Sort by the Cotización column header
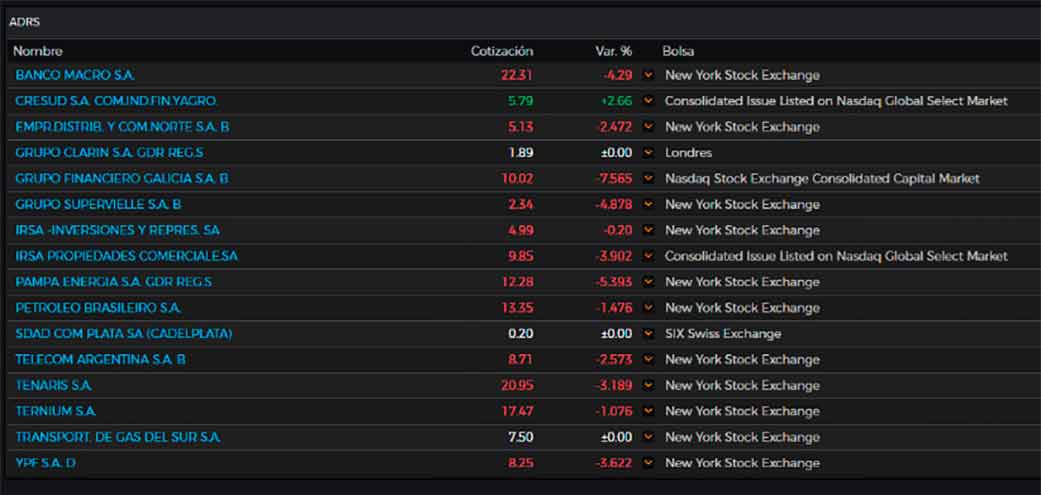1041x495 pixels. tap(502, 51)
